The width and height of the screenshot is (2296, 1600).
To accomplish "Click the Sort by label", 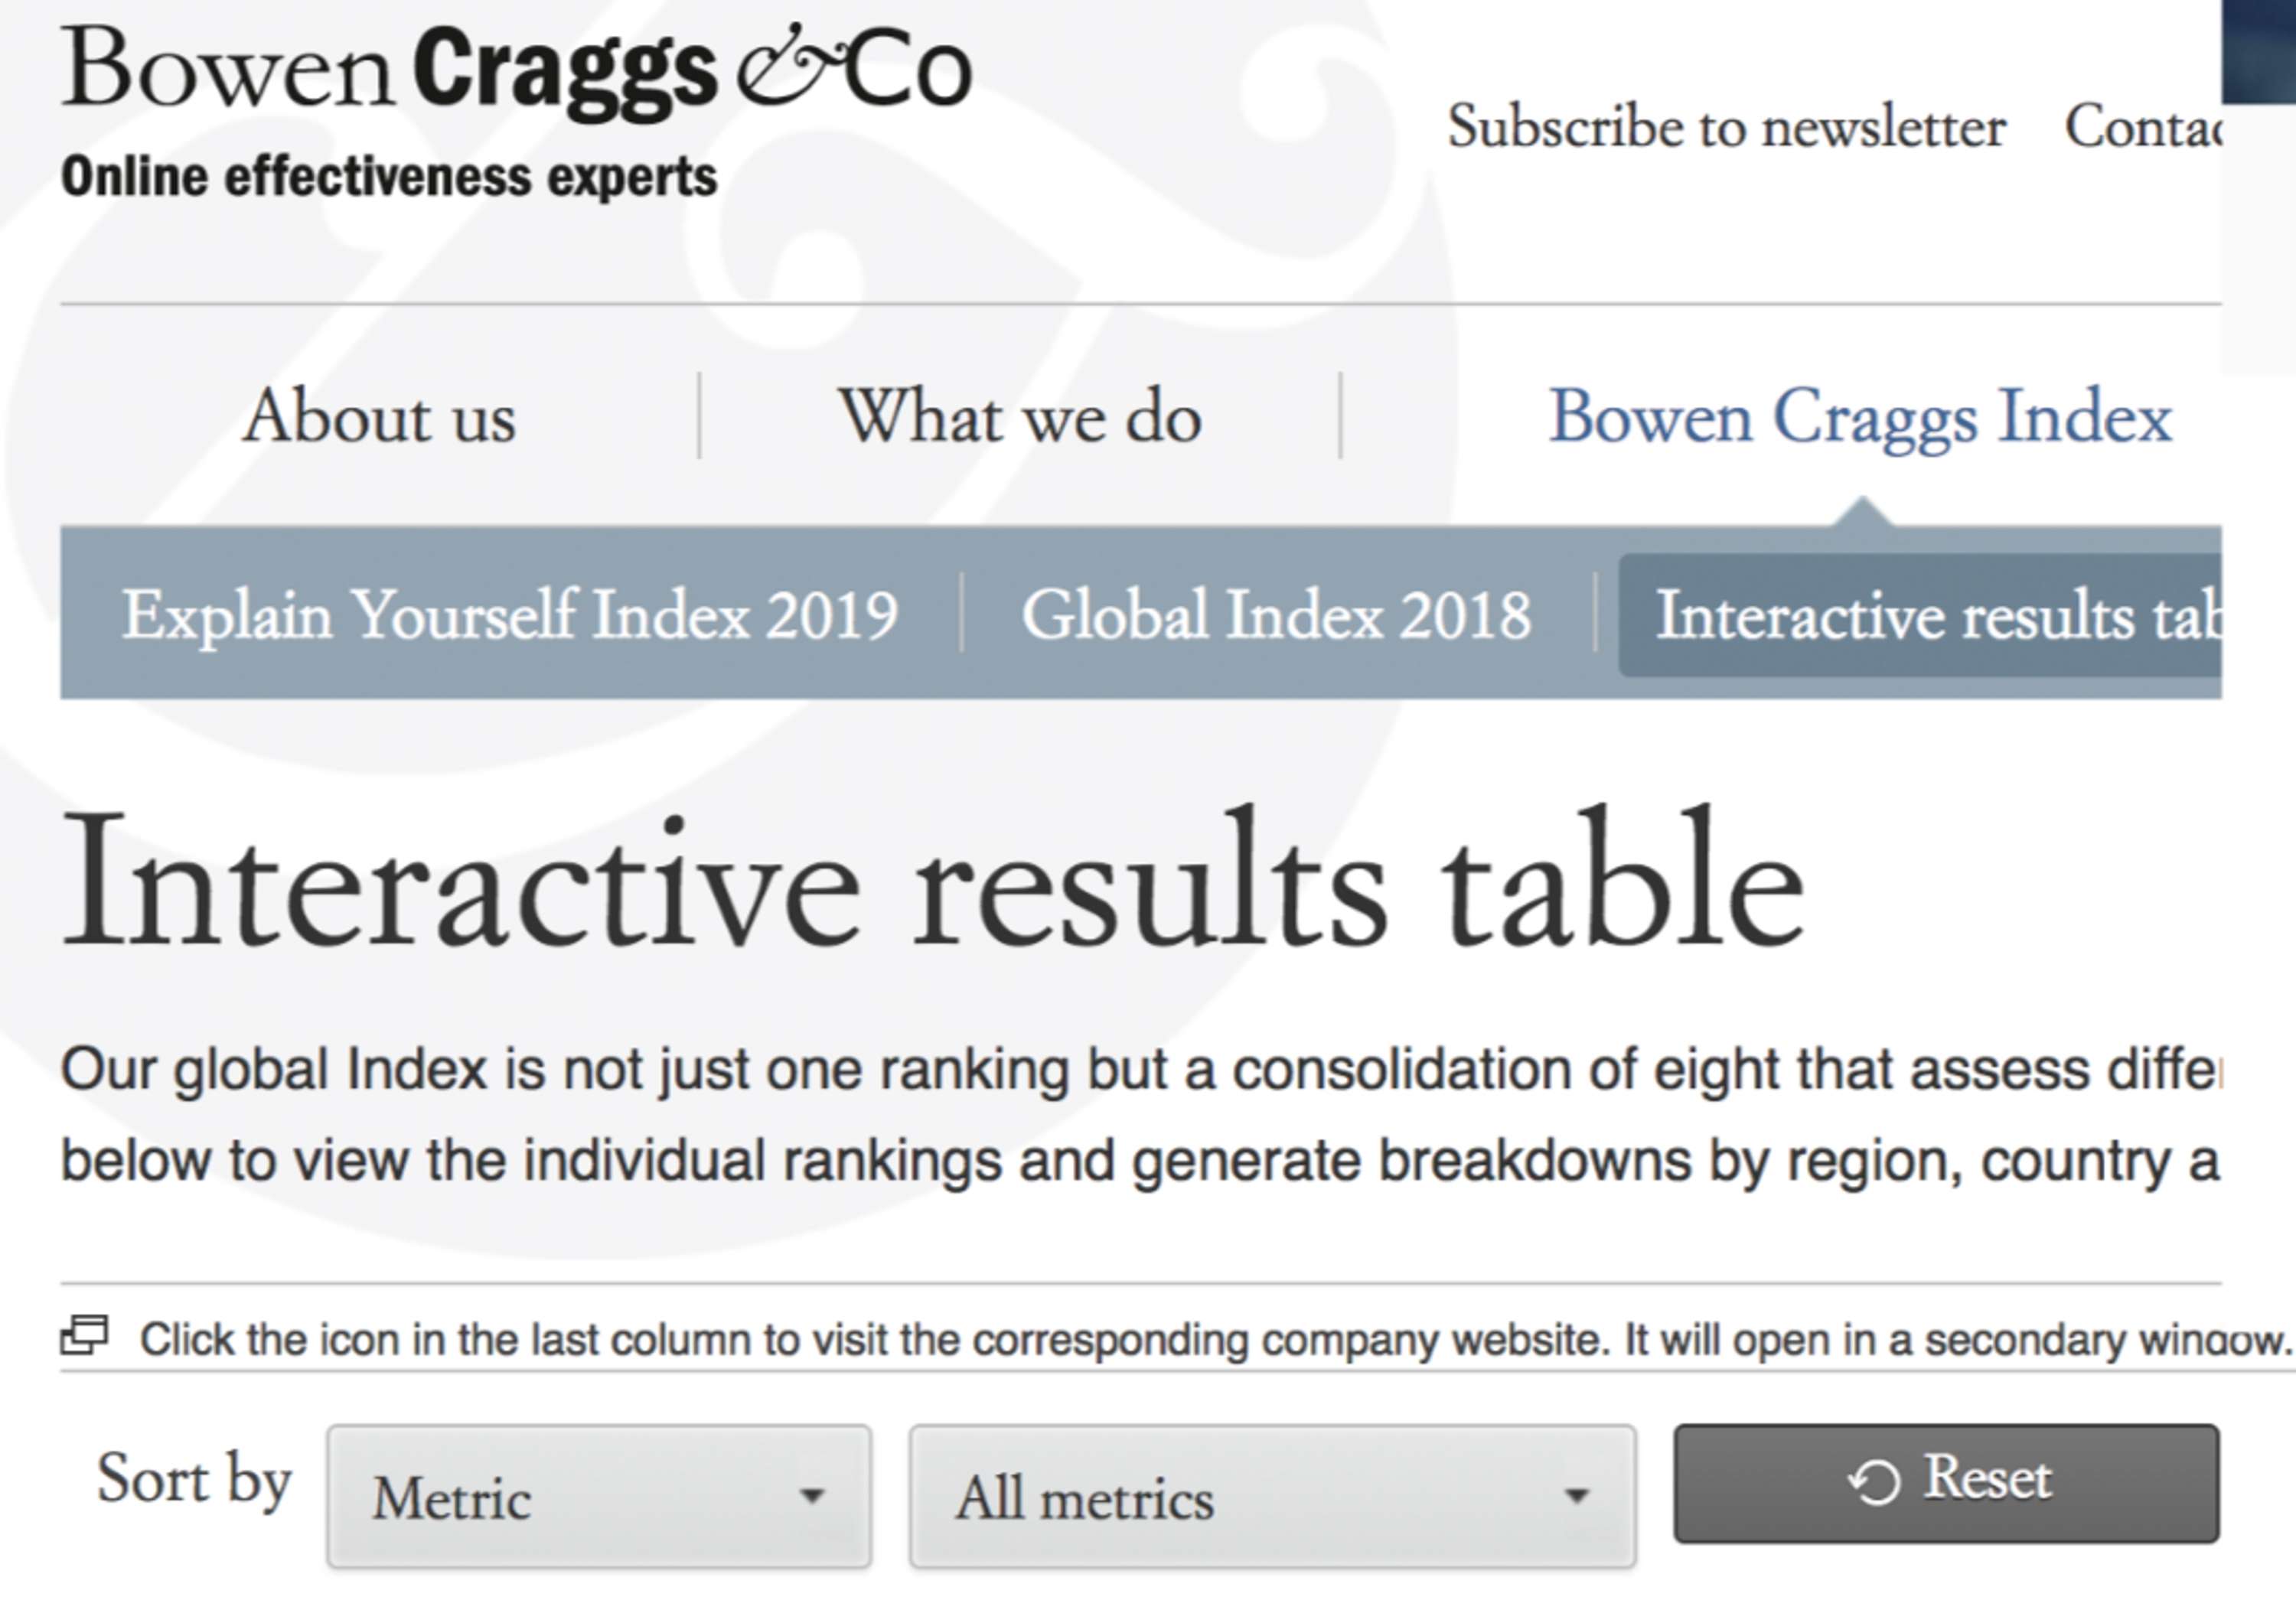I will click(x=194, y=1479).
